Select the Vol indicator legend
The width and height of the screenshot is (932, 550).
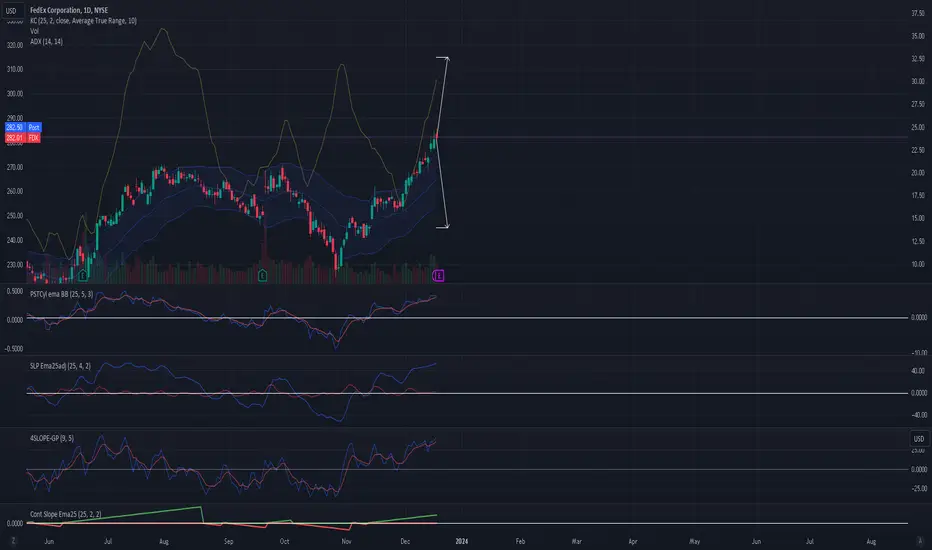point(34,31)
